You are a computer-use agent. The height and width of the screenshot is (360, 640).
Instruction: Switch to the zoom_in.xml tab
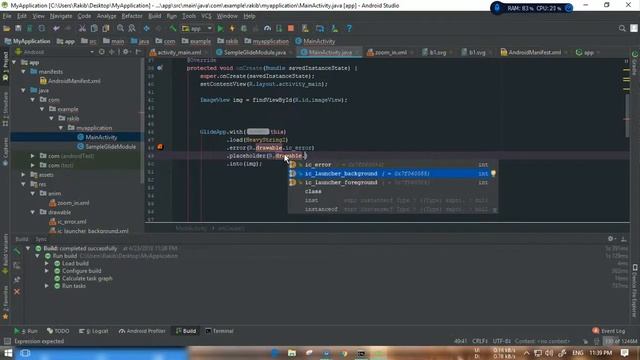click(x=390, y=52)
